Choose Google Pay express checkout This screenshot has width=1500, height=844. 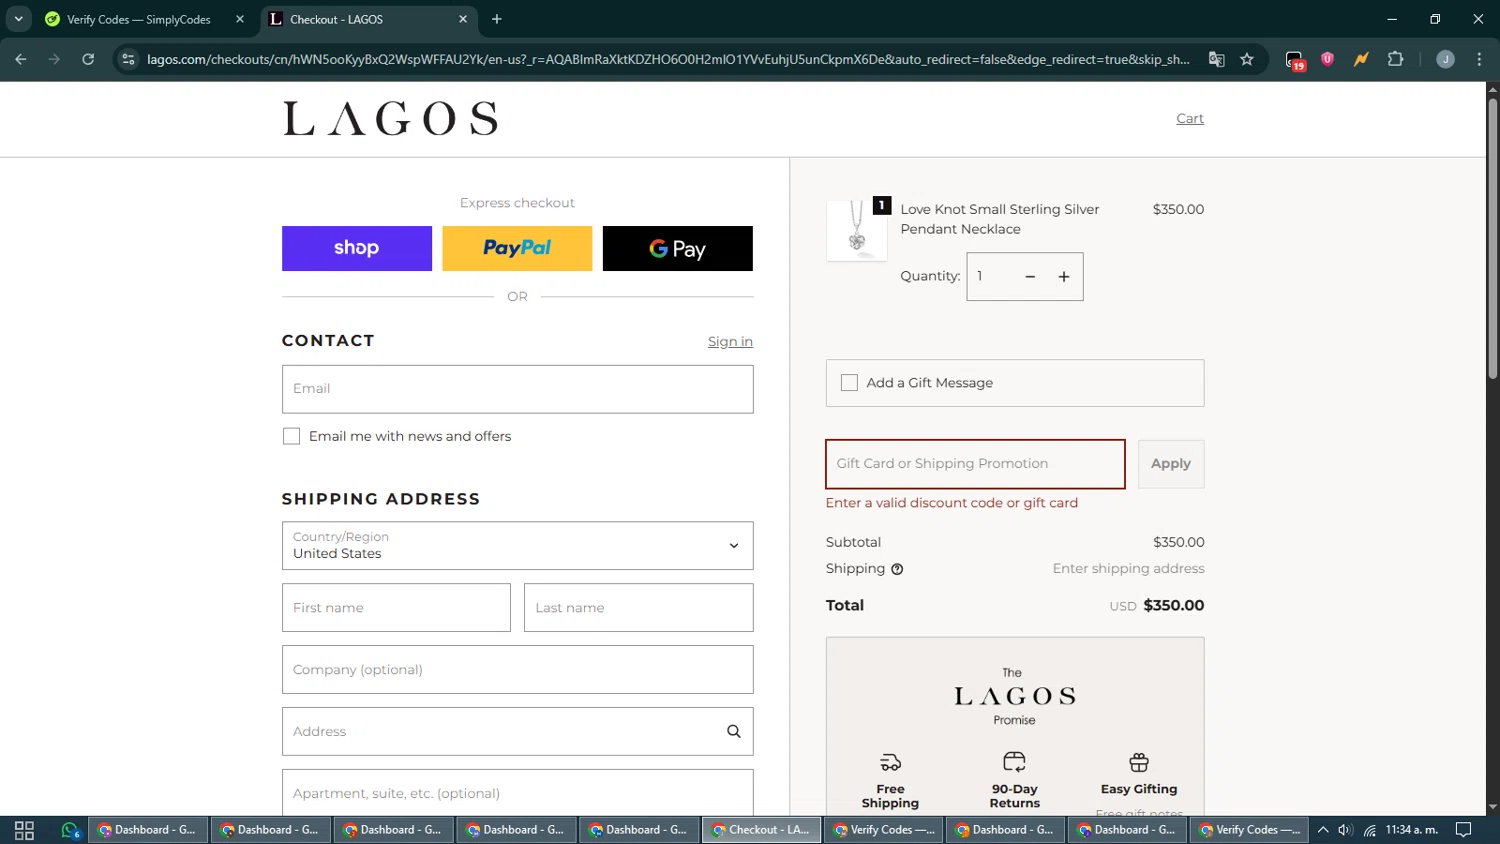point(678,248)
